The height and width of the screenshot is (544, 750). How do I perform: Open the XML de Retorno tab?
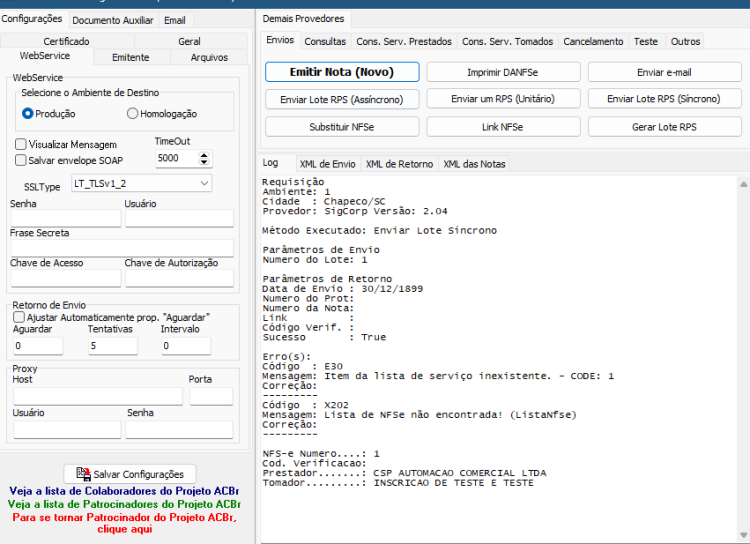click(x=399, y=164)
